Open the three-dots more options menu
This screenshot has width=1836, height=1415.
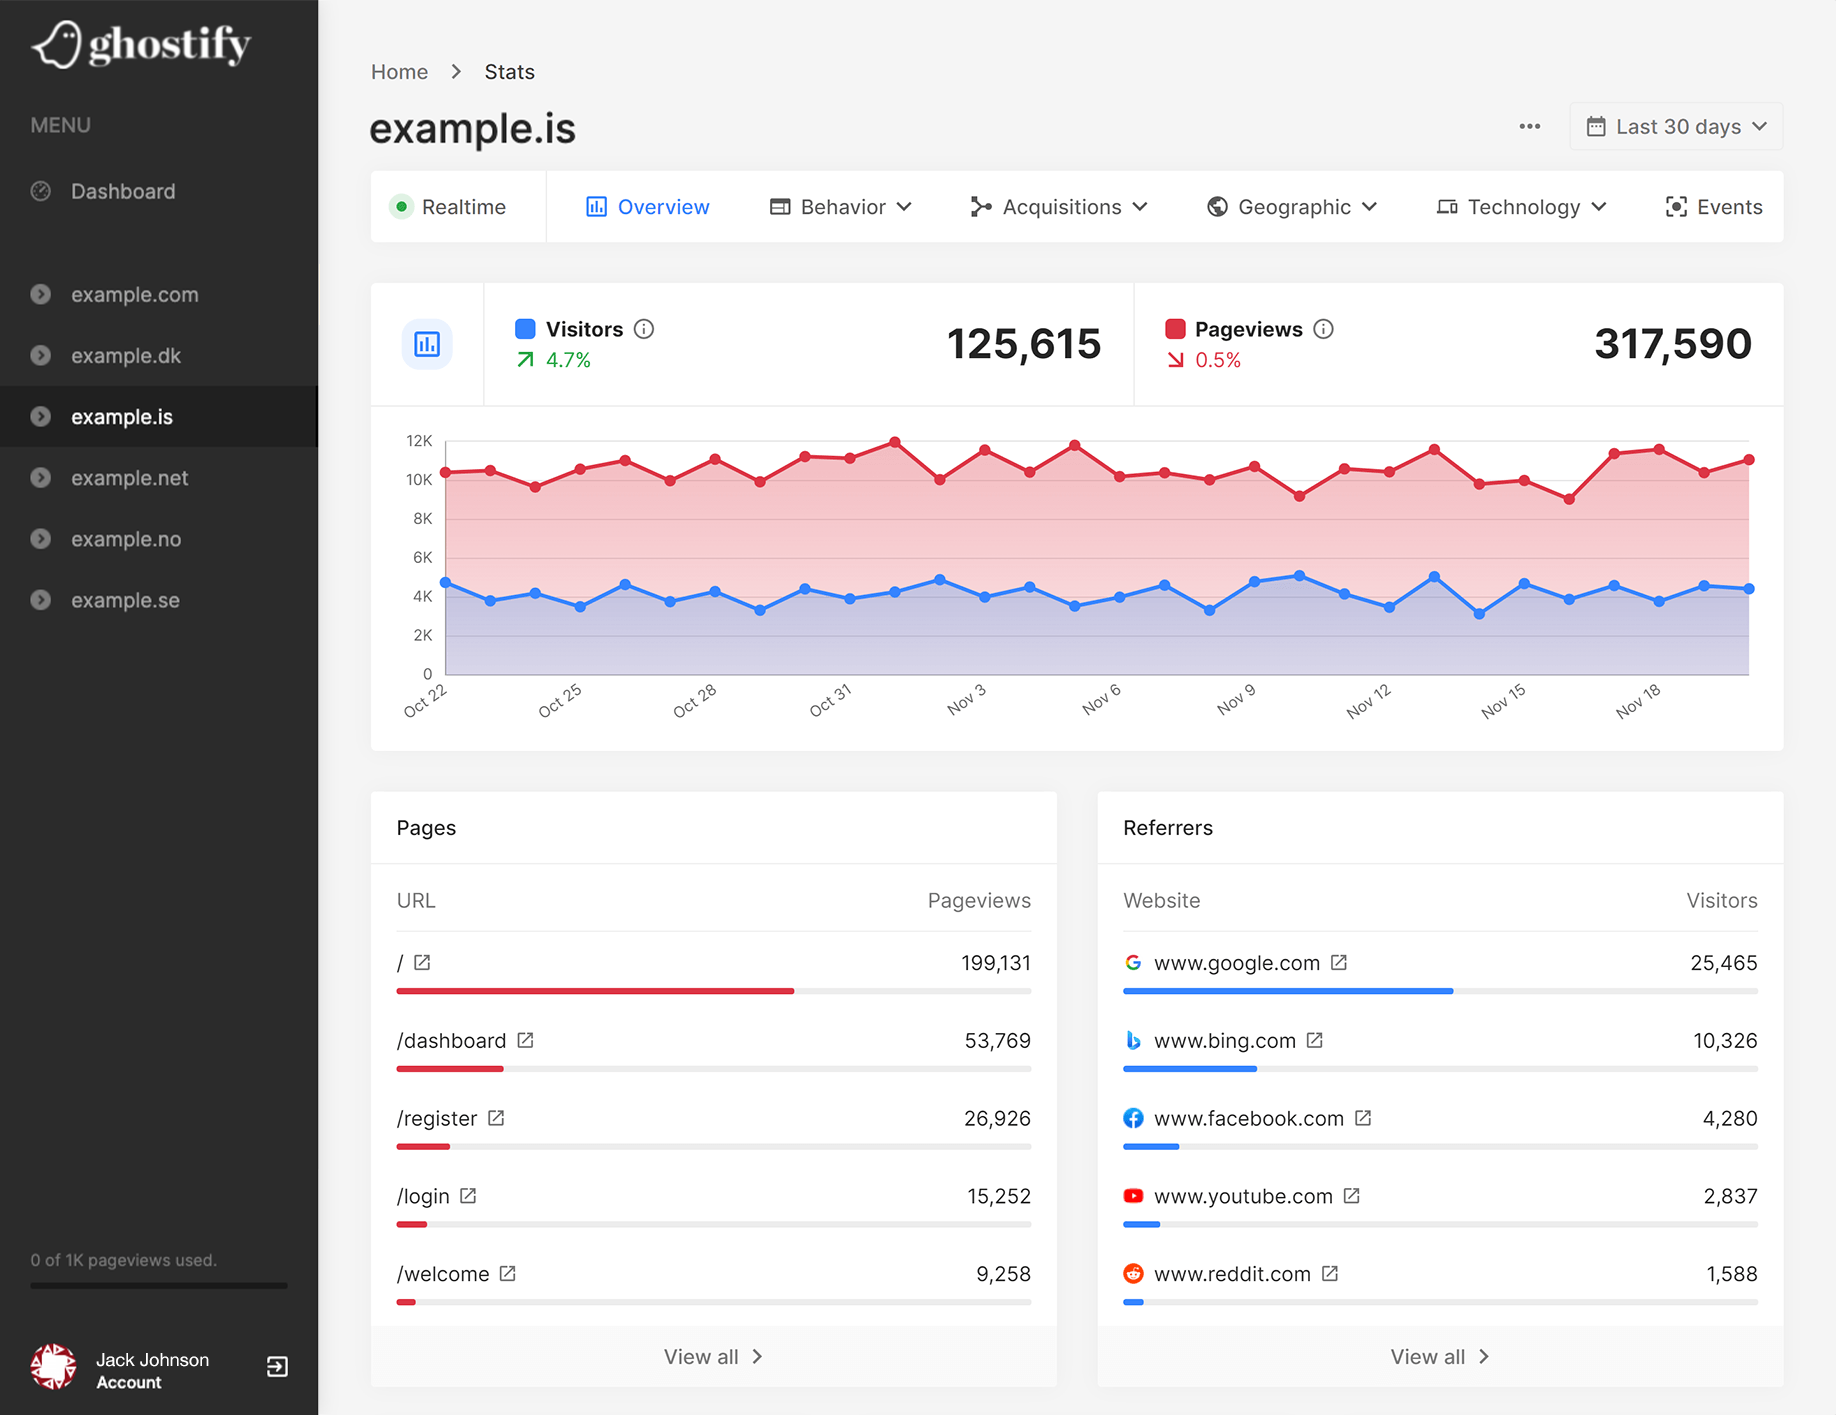tap(1529, 127)
